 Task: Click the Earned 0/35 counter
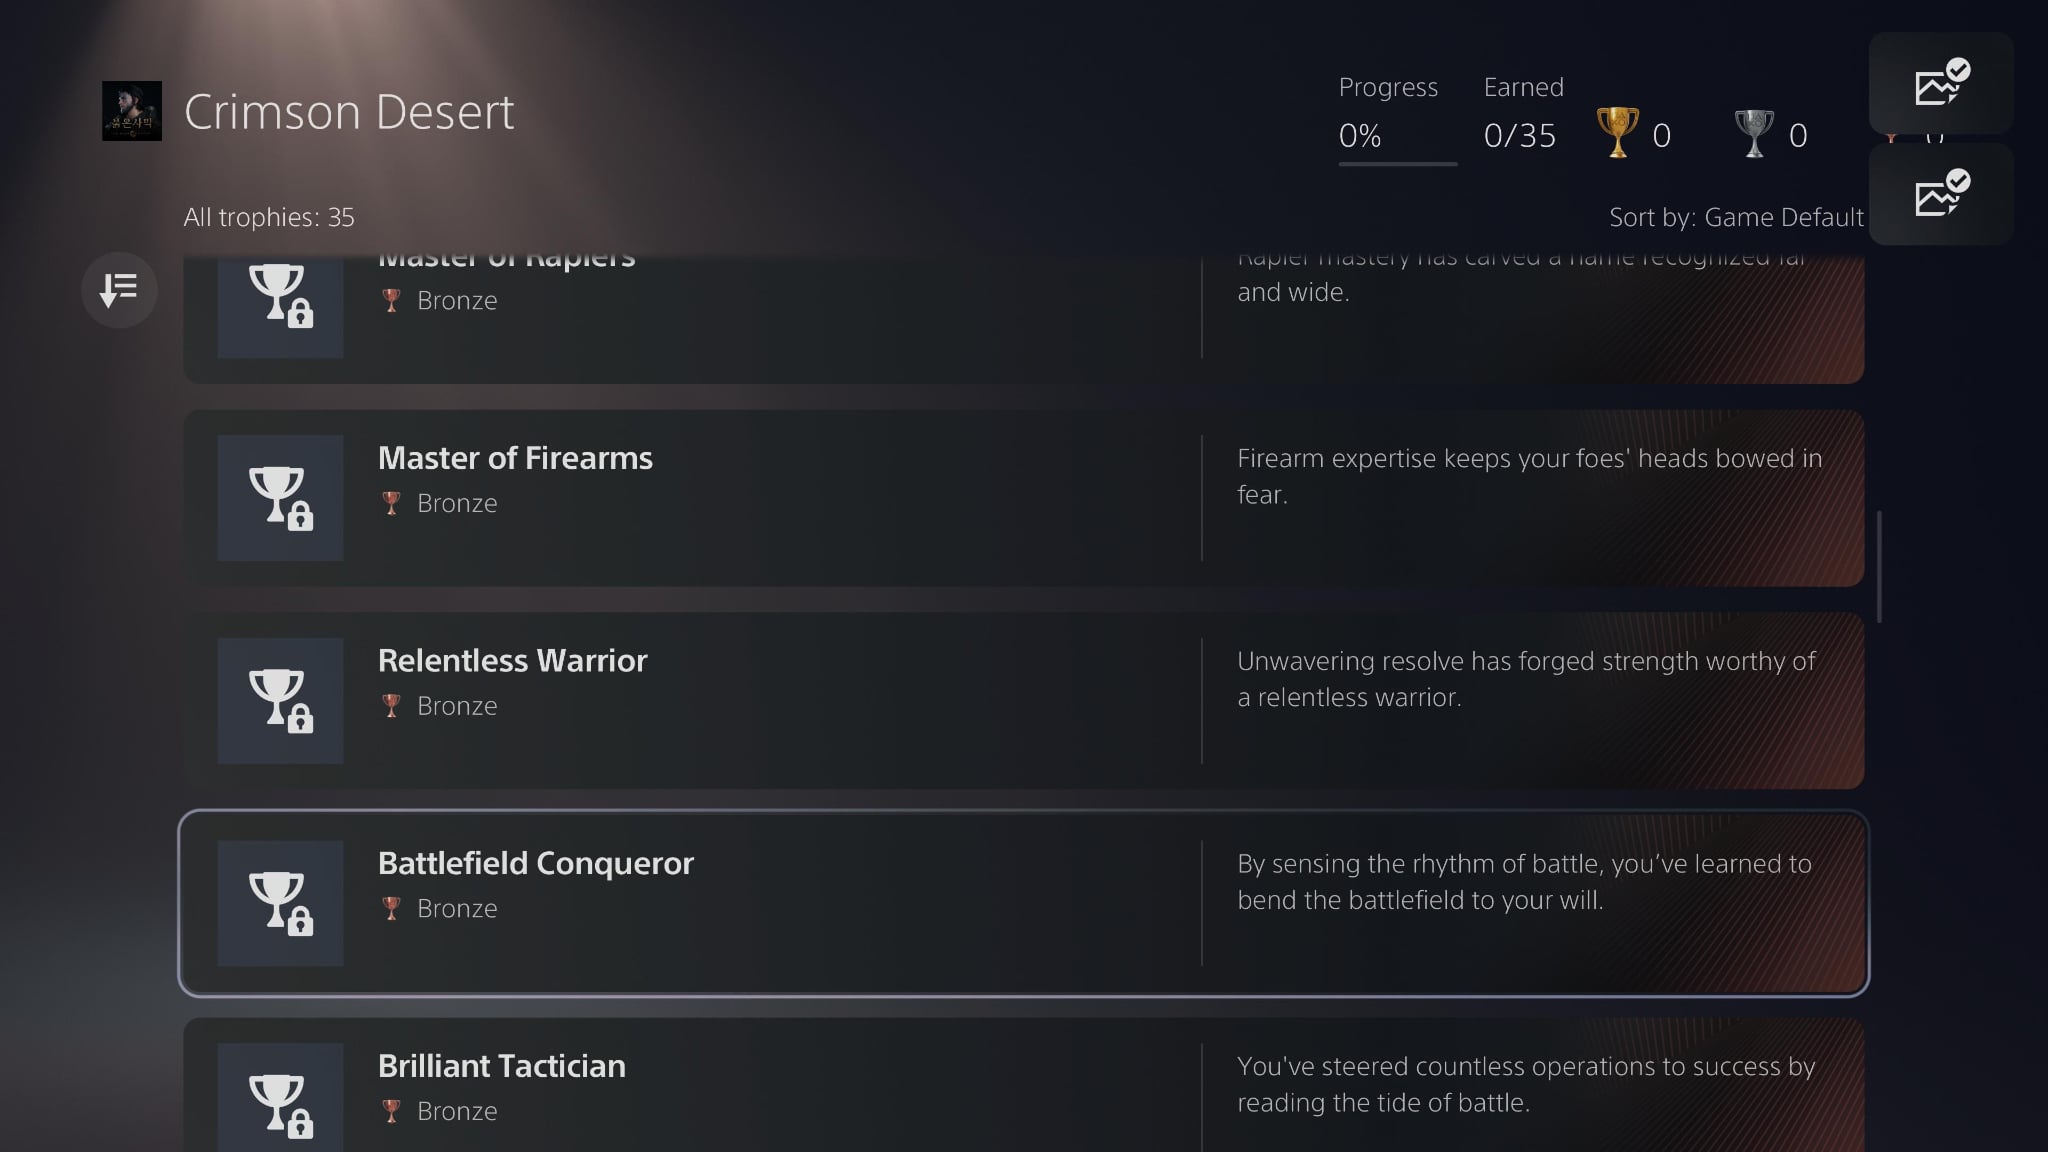(x=1520, y=135)
